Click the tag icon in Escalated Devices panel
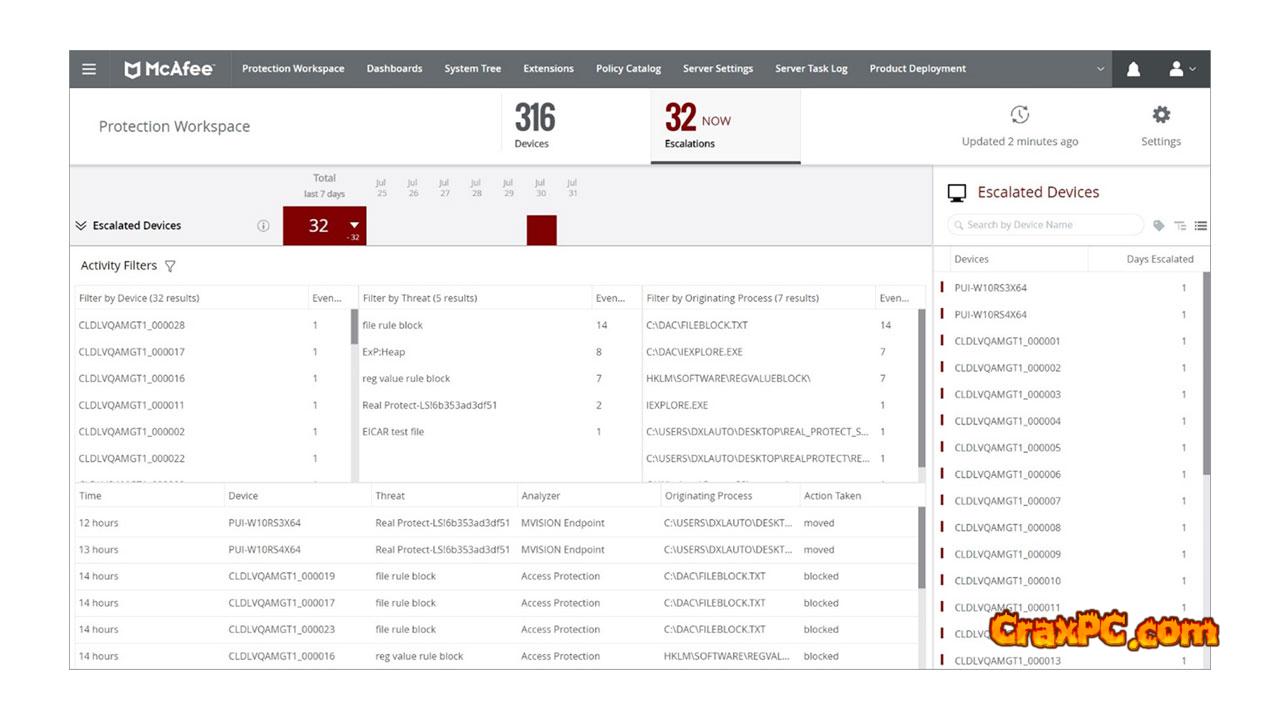 pyautogui.click(x=1159, y=226)
